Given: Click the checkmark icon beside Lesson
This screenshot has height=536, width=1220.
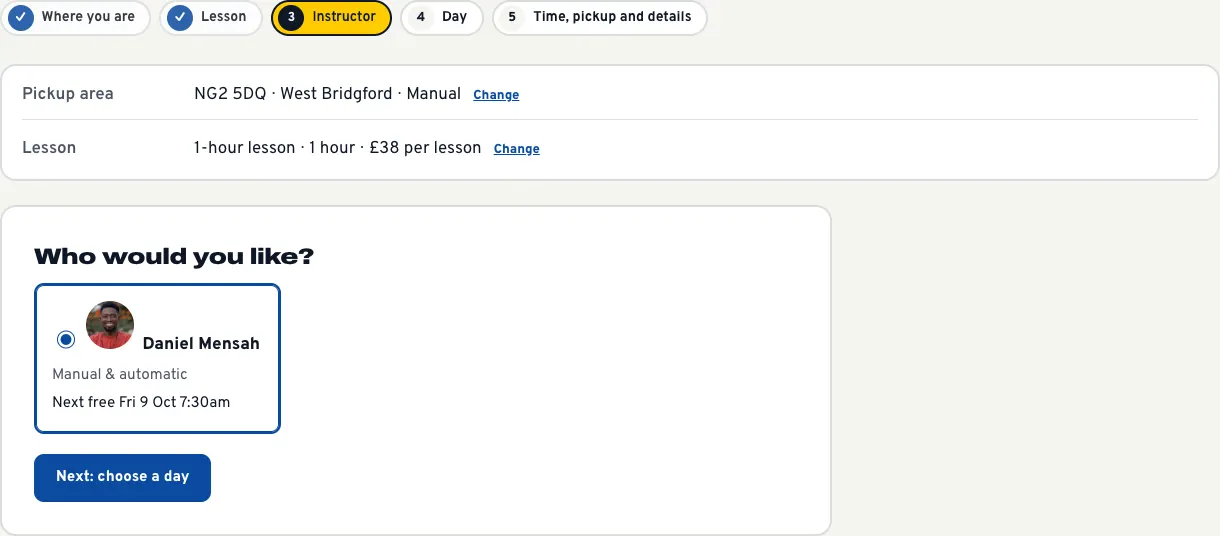Looking at the screenshot, I should coord(180,17).
